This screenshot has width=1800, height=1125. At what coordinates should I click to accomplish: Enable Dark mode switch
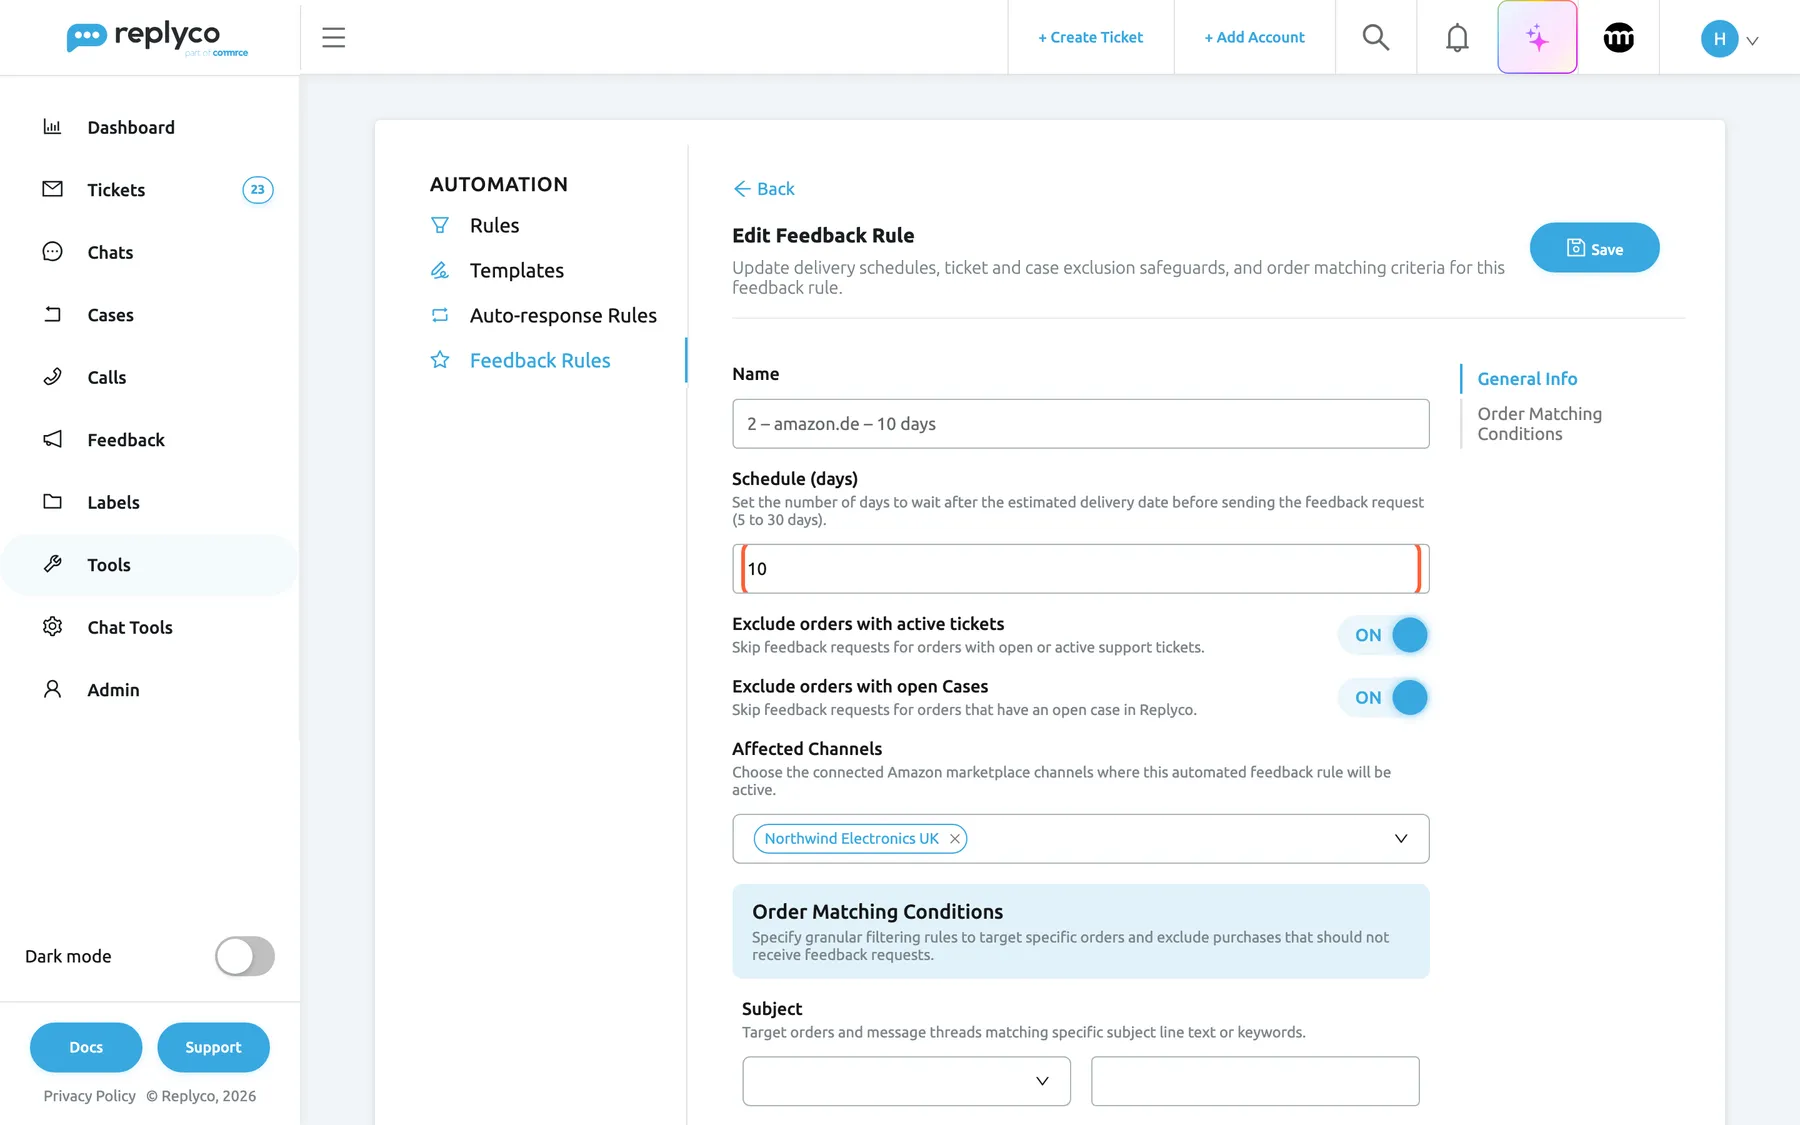(x=245, y=956)
